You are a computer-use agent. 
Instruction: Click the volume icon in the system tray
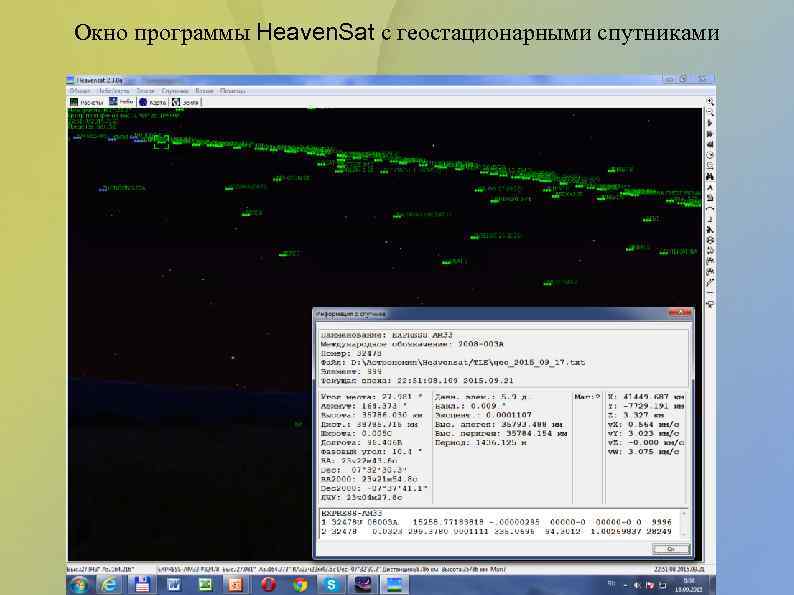pyautogui.click(x=637, y=585)
